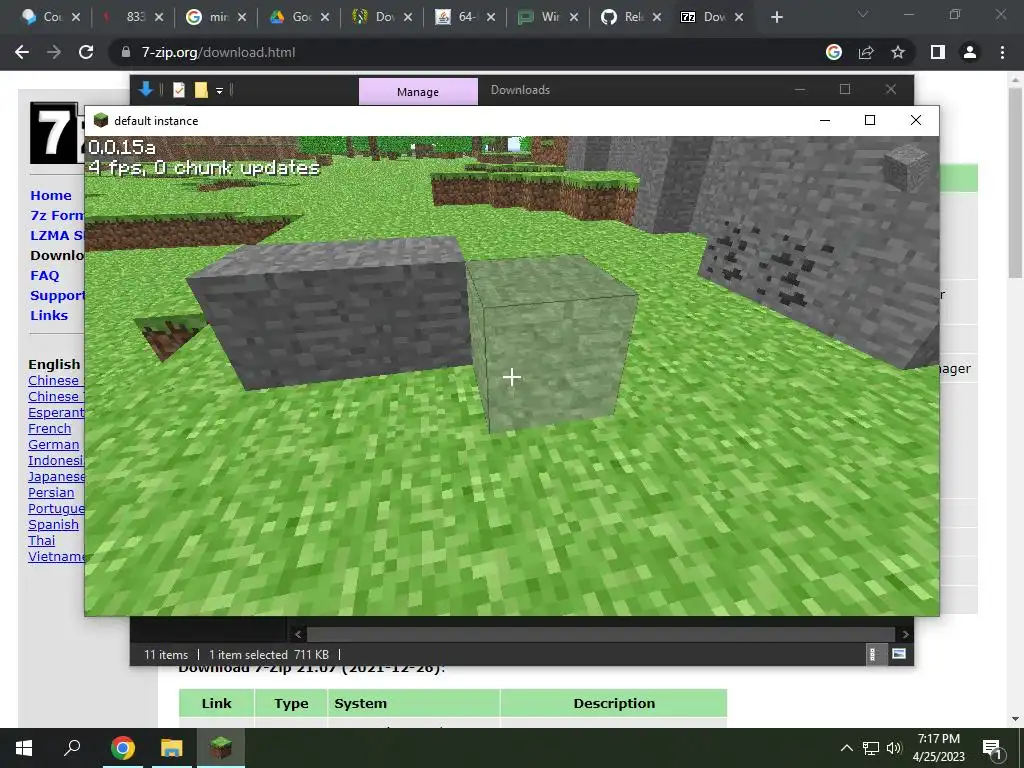Viewport: 1024px width, 768px height.
Task: Open the FAQ link on 7-Zip site
Action: pos(44,276)
